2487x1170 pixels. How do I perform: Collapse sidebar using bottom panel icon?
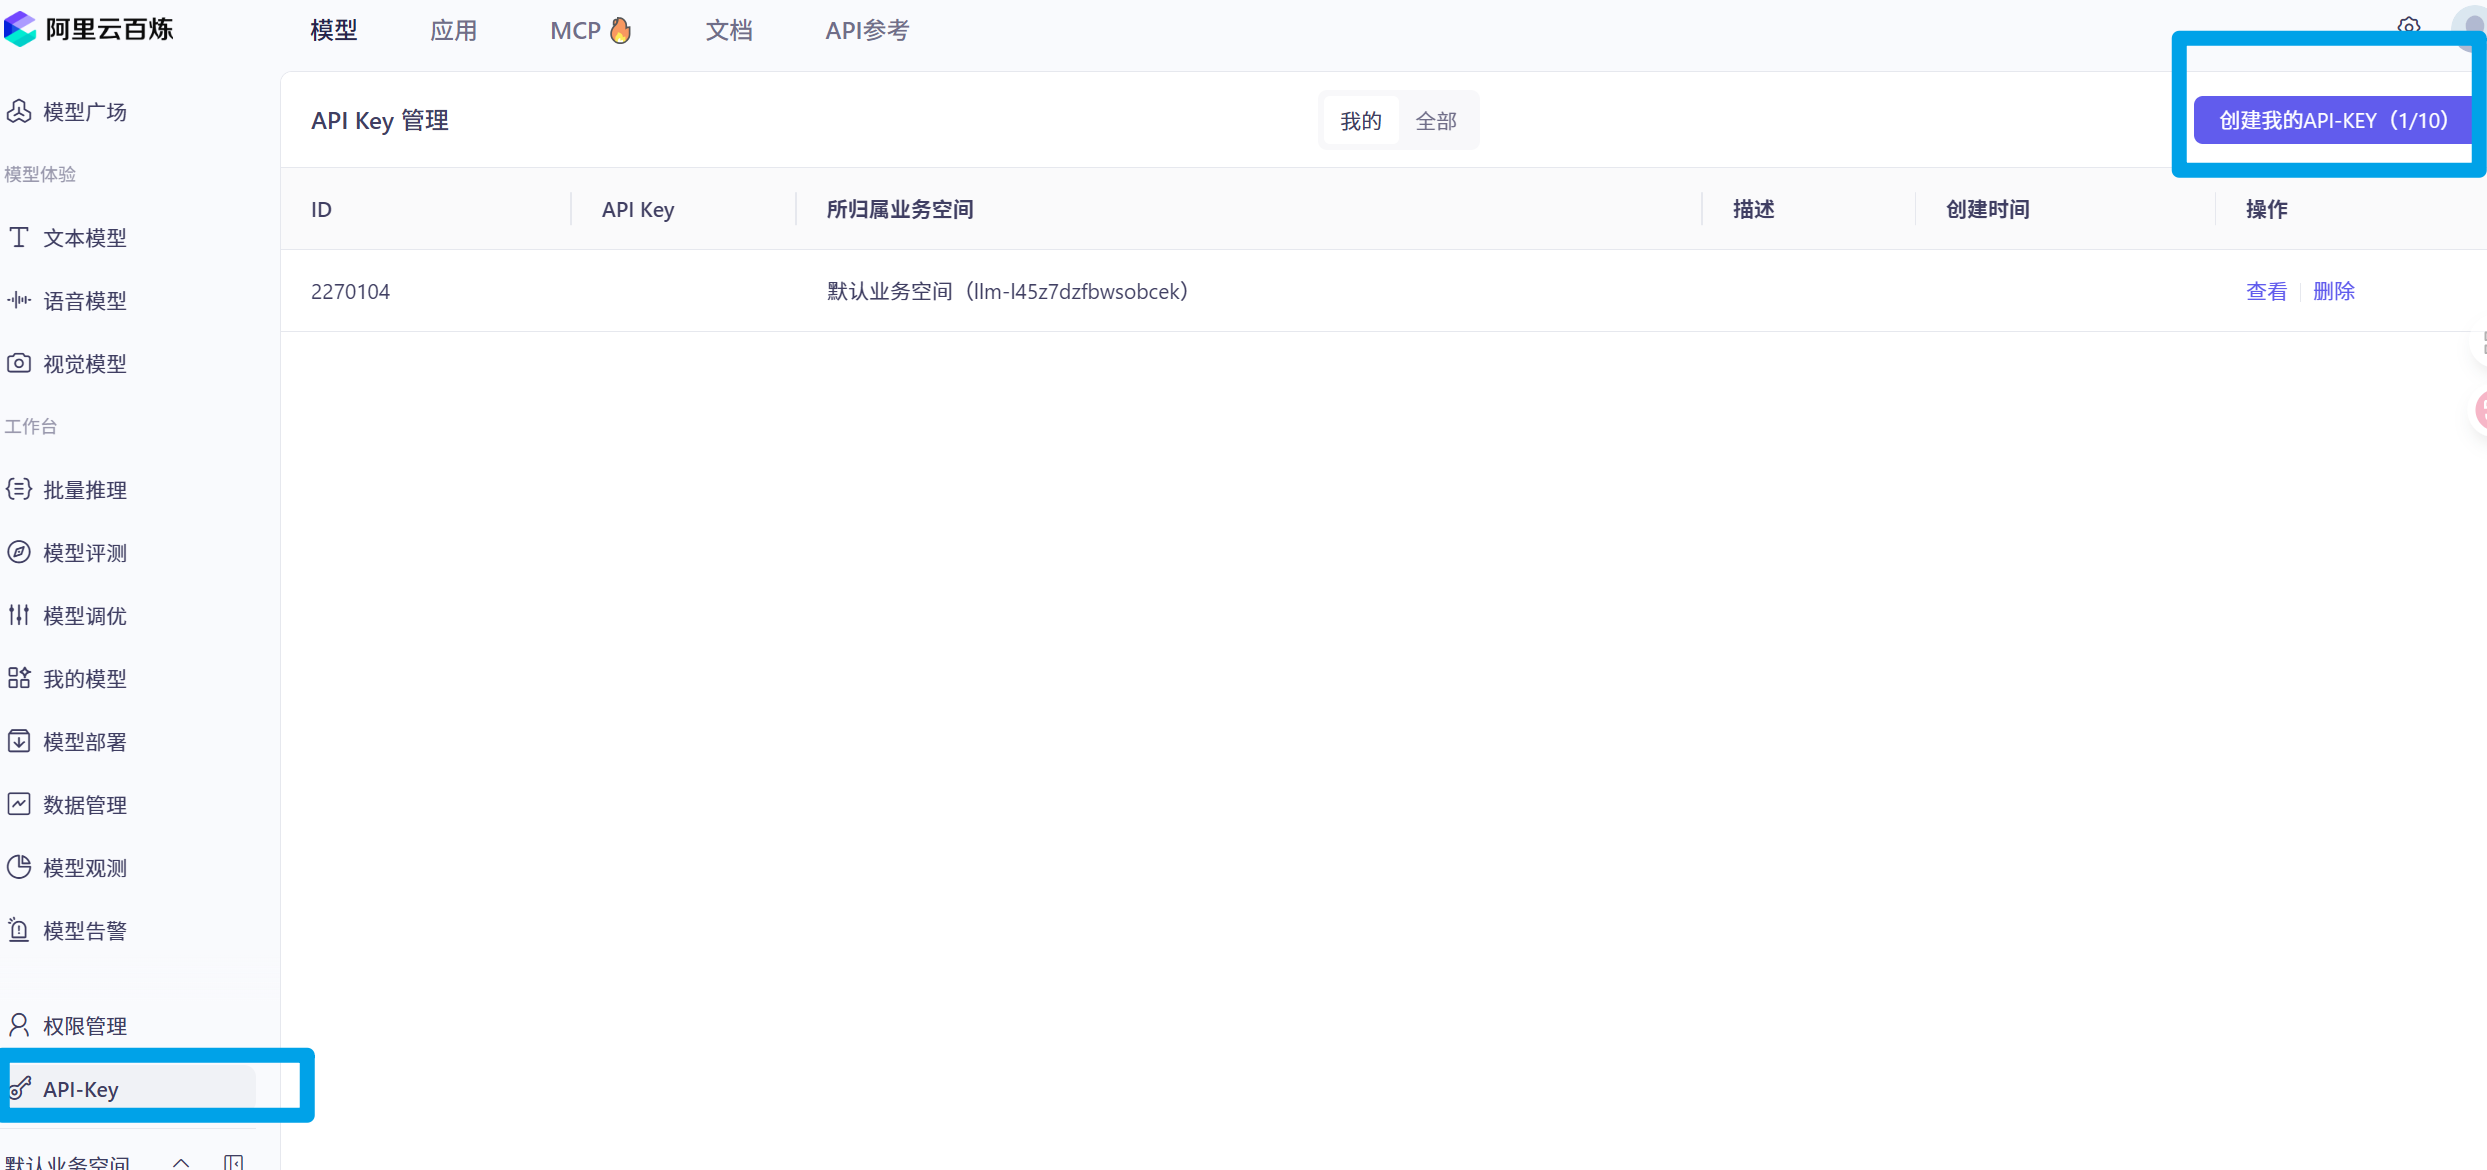pyautogui.click(x=234, y=1161)
